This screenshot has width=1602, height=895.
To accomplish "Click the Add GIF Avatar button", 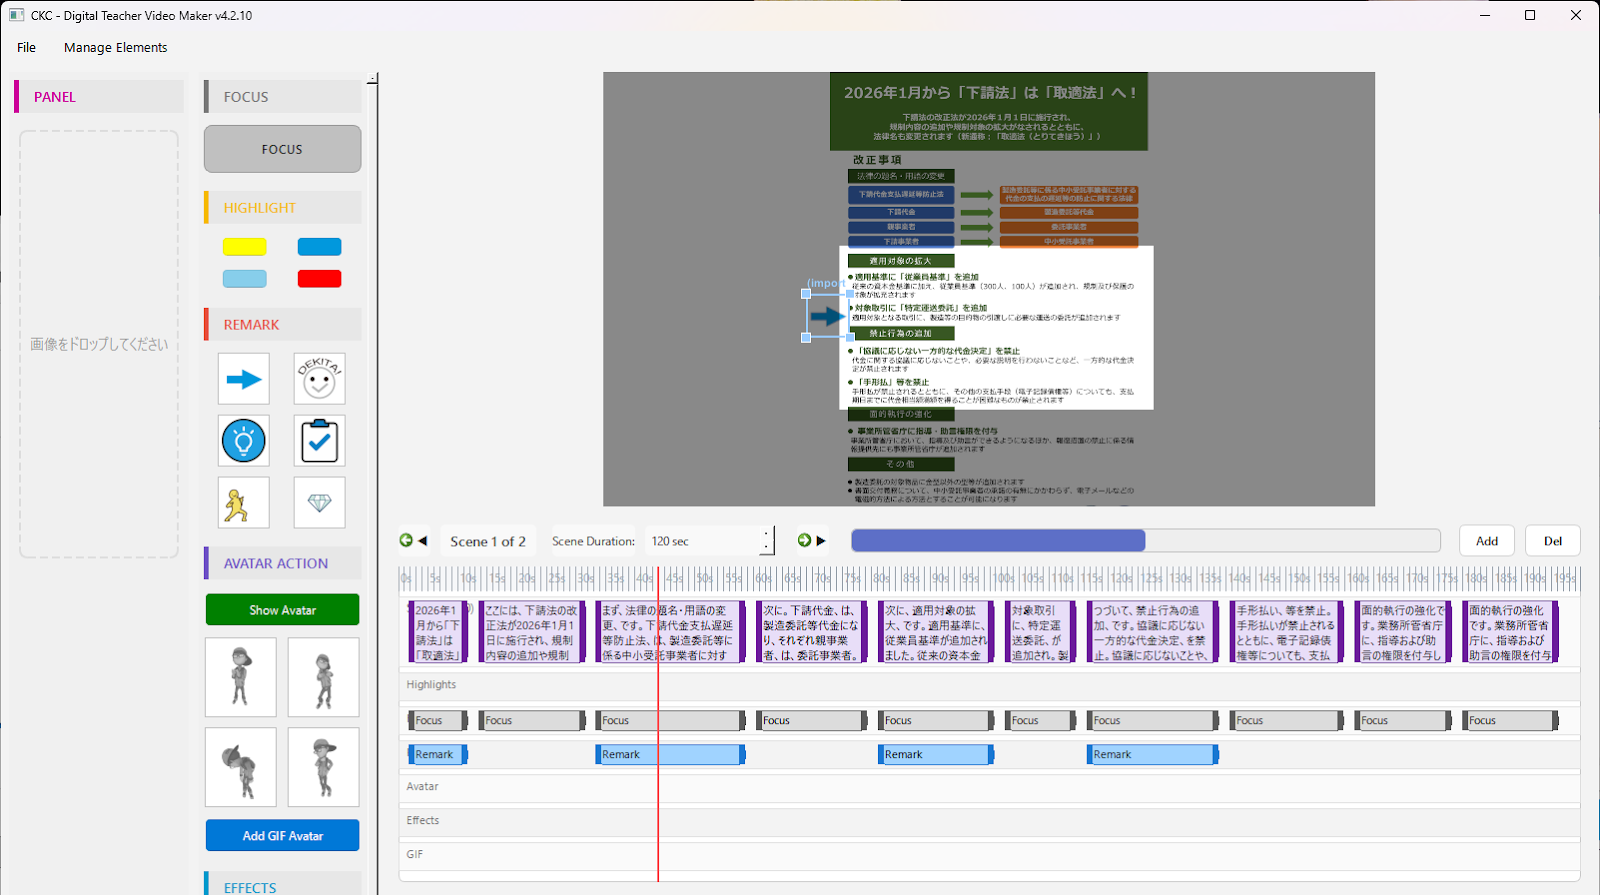I will pos(282,836).
